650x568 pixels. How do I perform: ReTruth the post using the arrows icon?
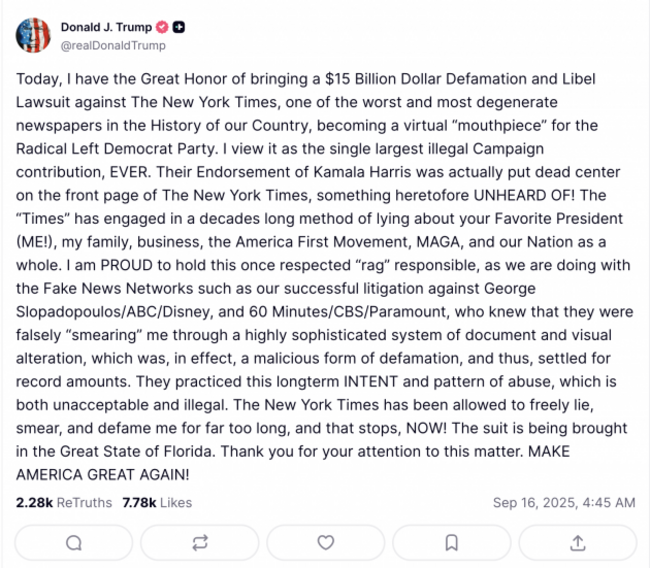click(x=199, y=542)
